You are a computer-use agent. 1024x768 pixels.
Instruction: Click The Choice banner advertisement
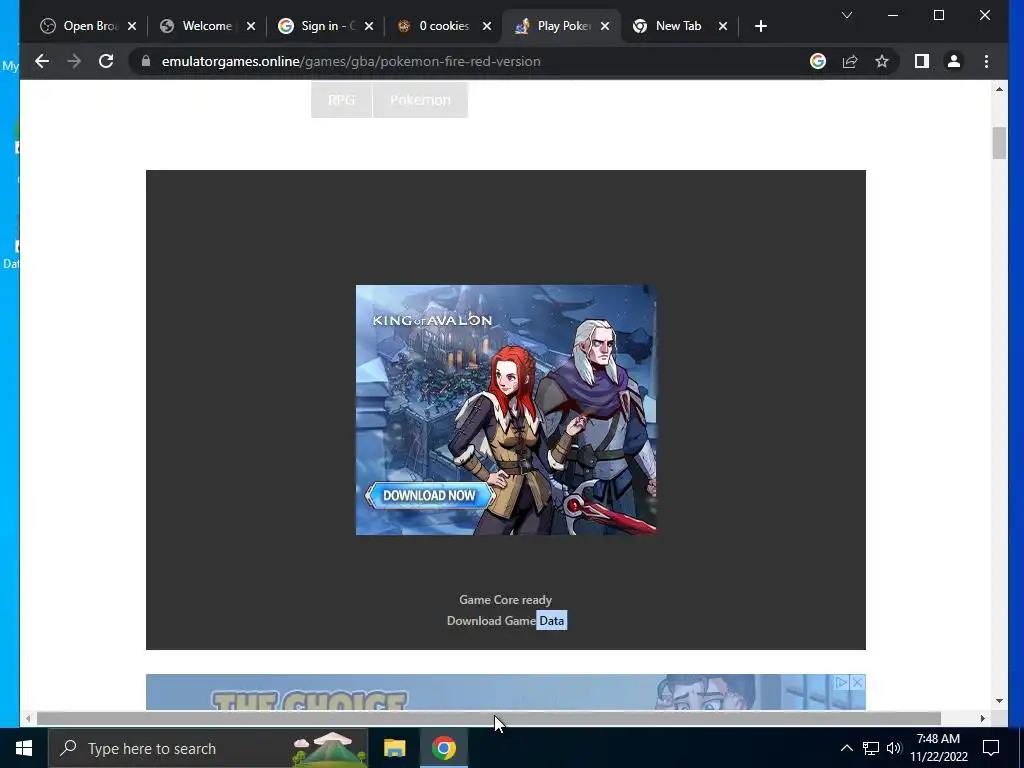pyautogui.click(x=505, y=692)
